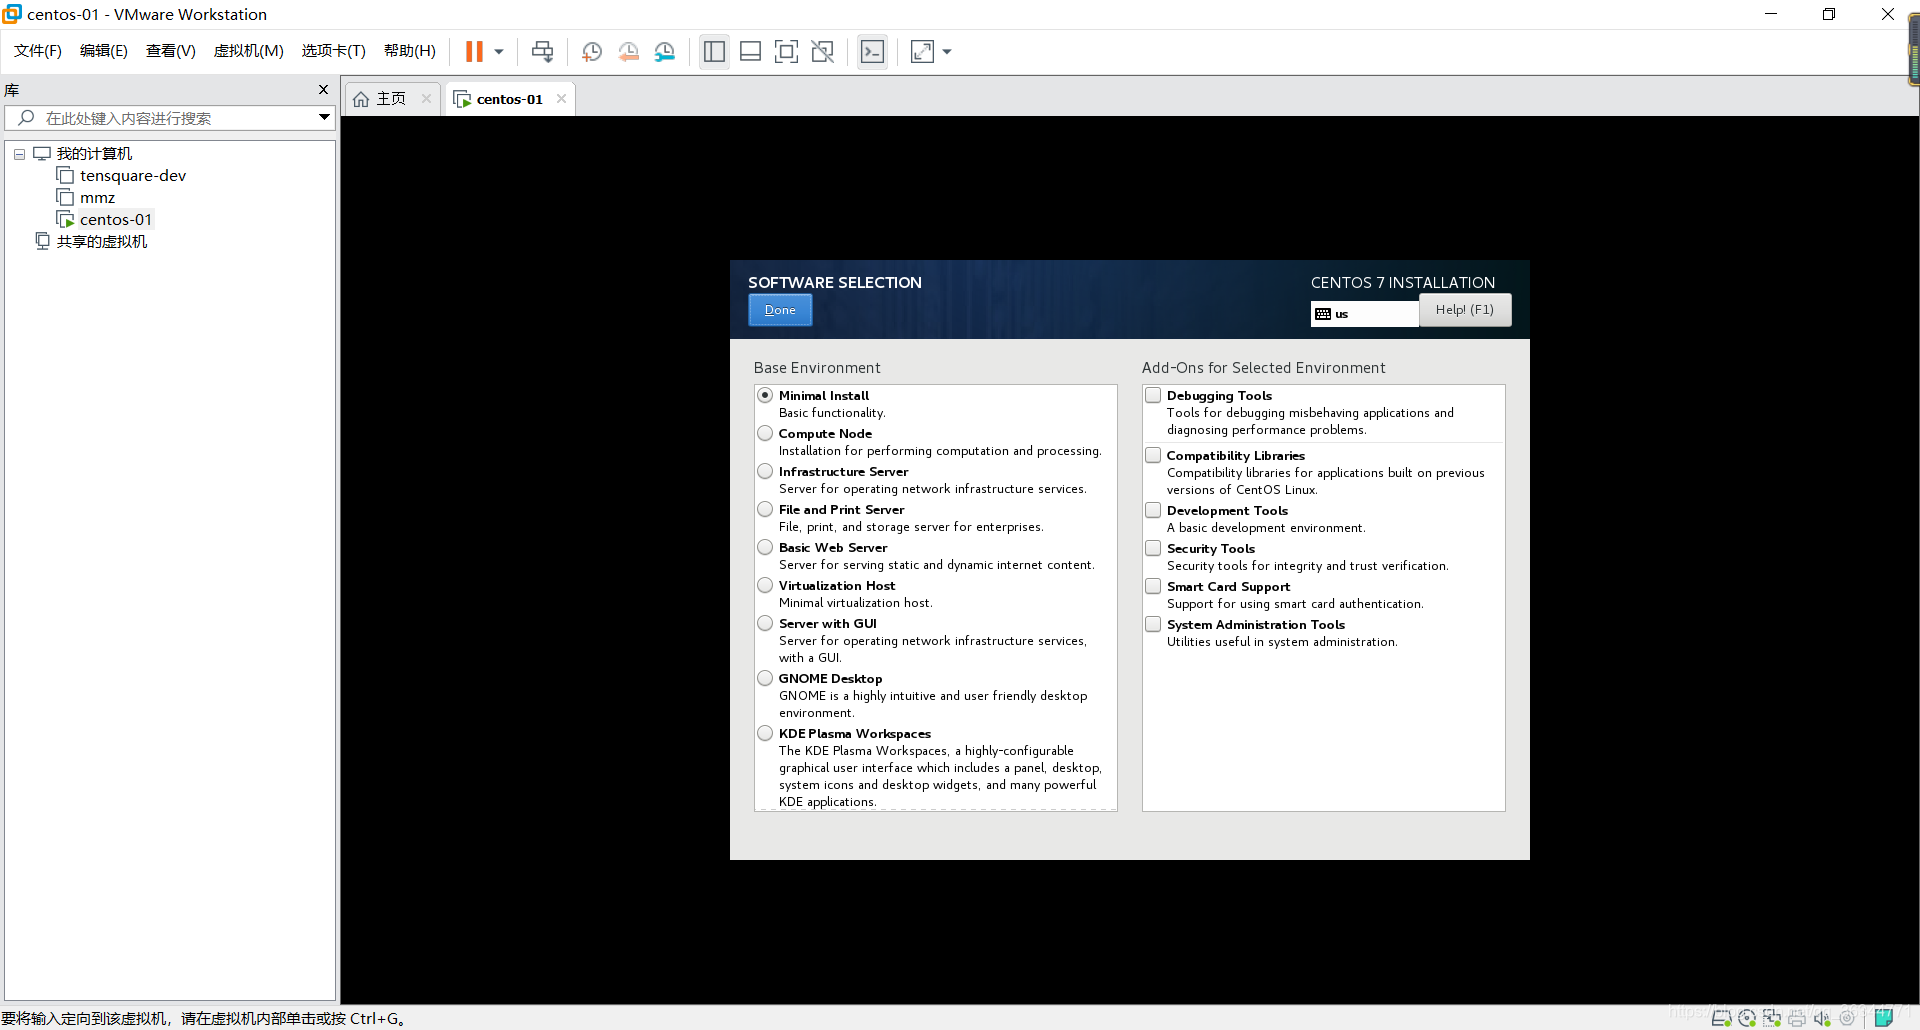Screen dimensions: 1920x1030
Task: Take a snapshot with the clock-plus icon
Action: (x=592, y=51)
